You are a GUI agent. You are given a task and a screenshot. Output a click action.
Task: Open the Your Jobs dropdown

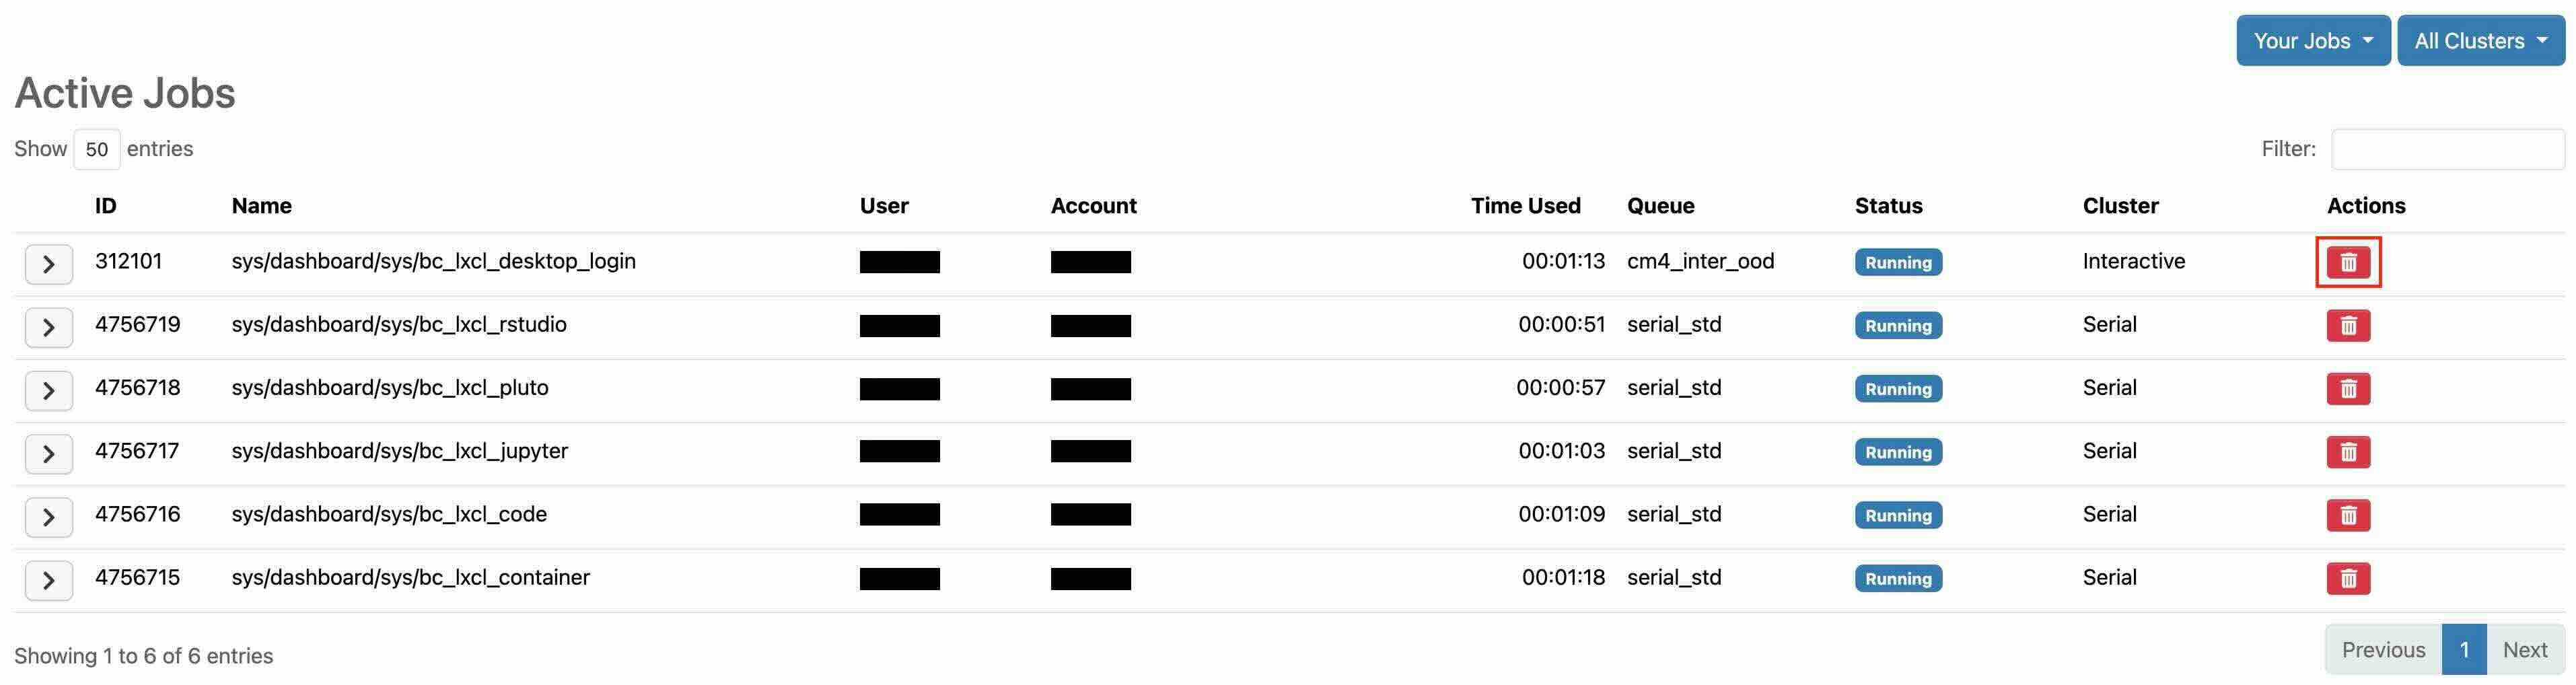[2312, 41]
